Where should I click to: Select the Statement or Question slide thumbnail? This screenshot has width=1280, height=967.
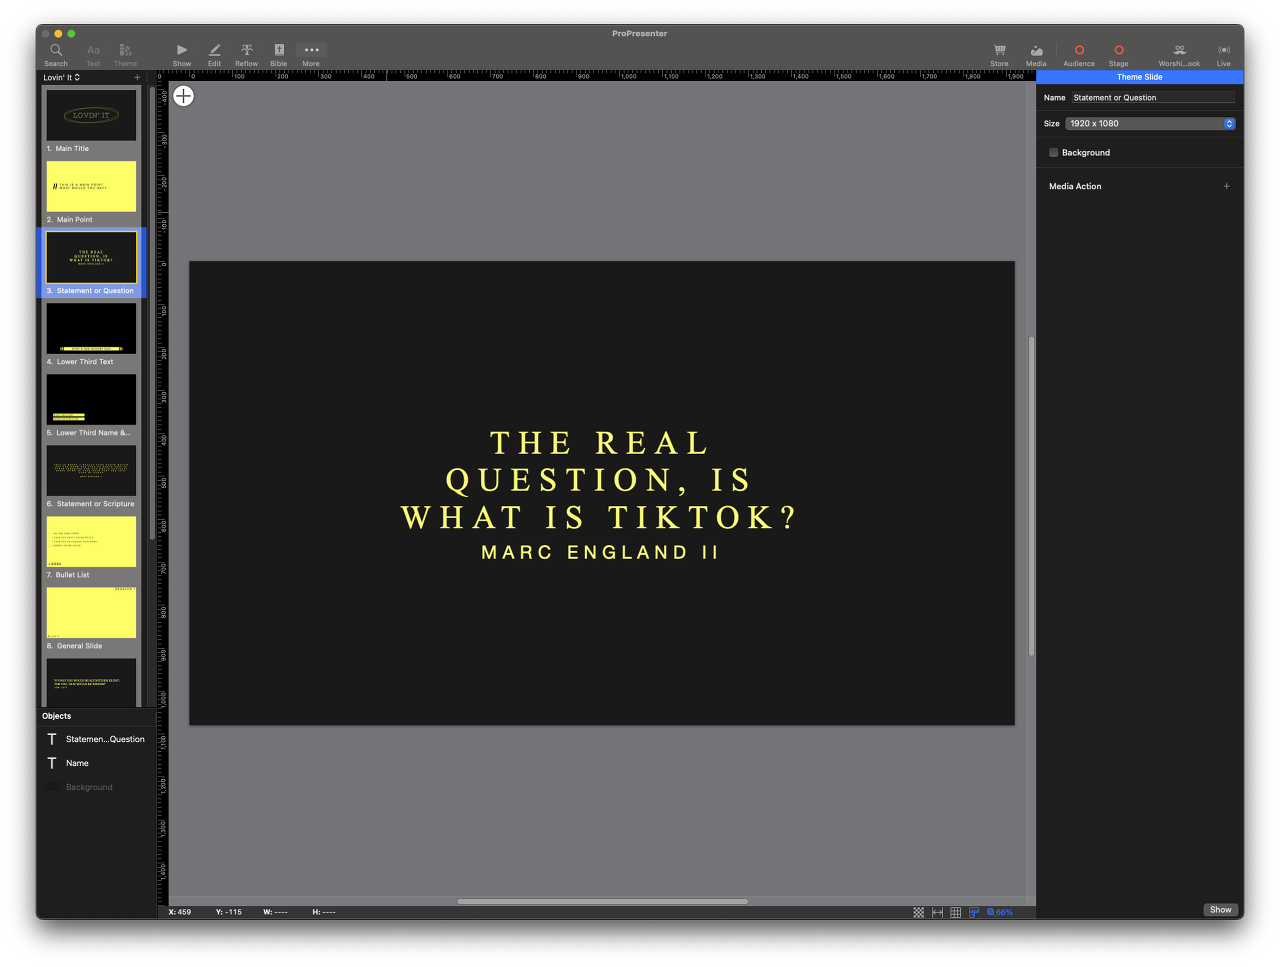91,257
